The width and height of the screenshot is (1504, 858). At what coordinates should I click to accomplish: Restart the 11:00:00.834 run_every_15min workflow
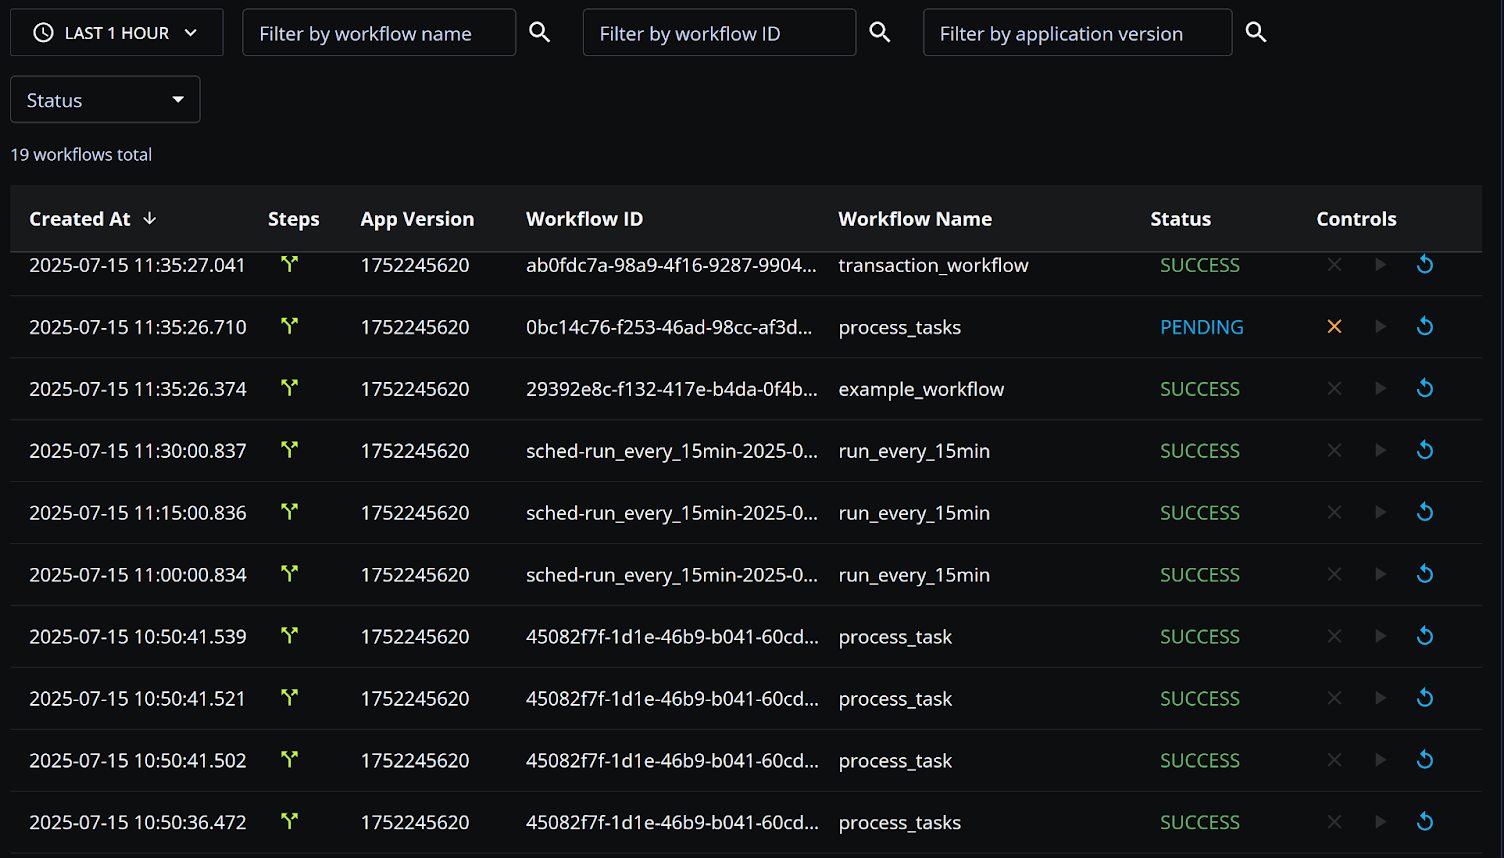[1425, 575]
